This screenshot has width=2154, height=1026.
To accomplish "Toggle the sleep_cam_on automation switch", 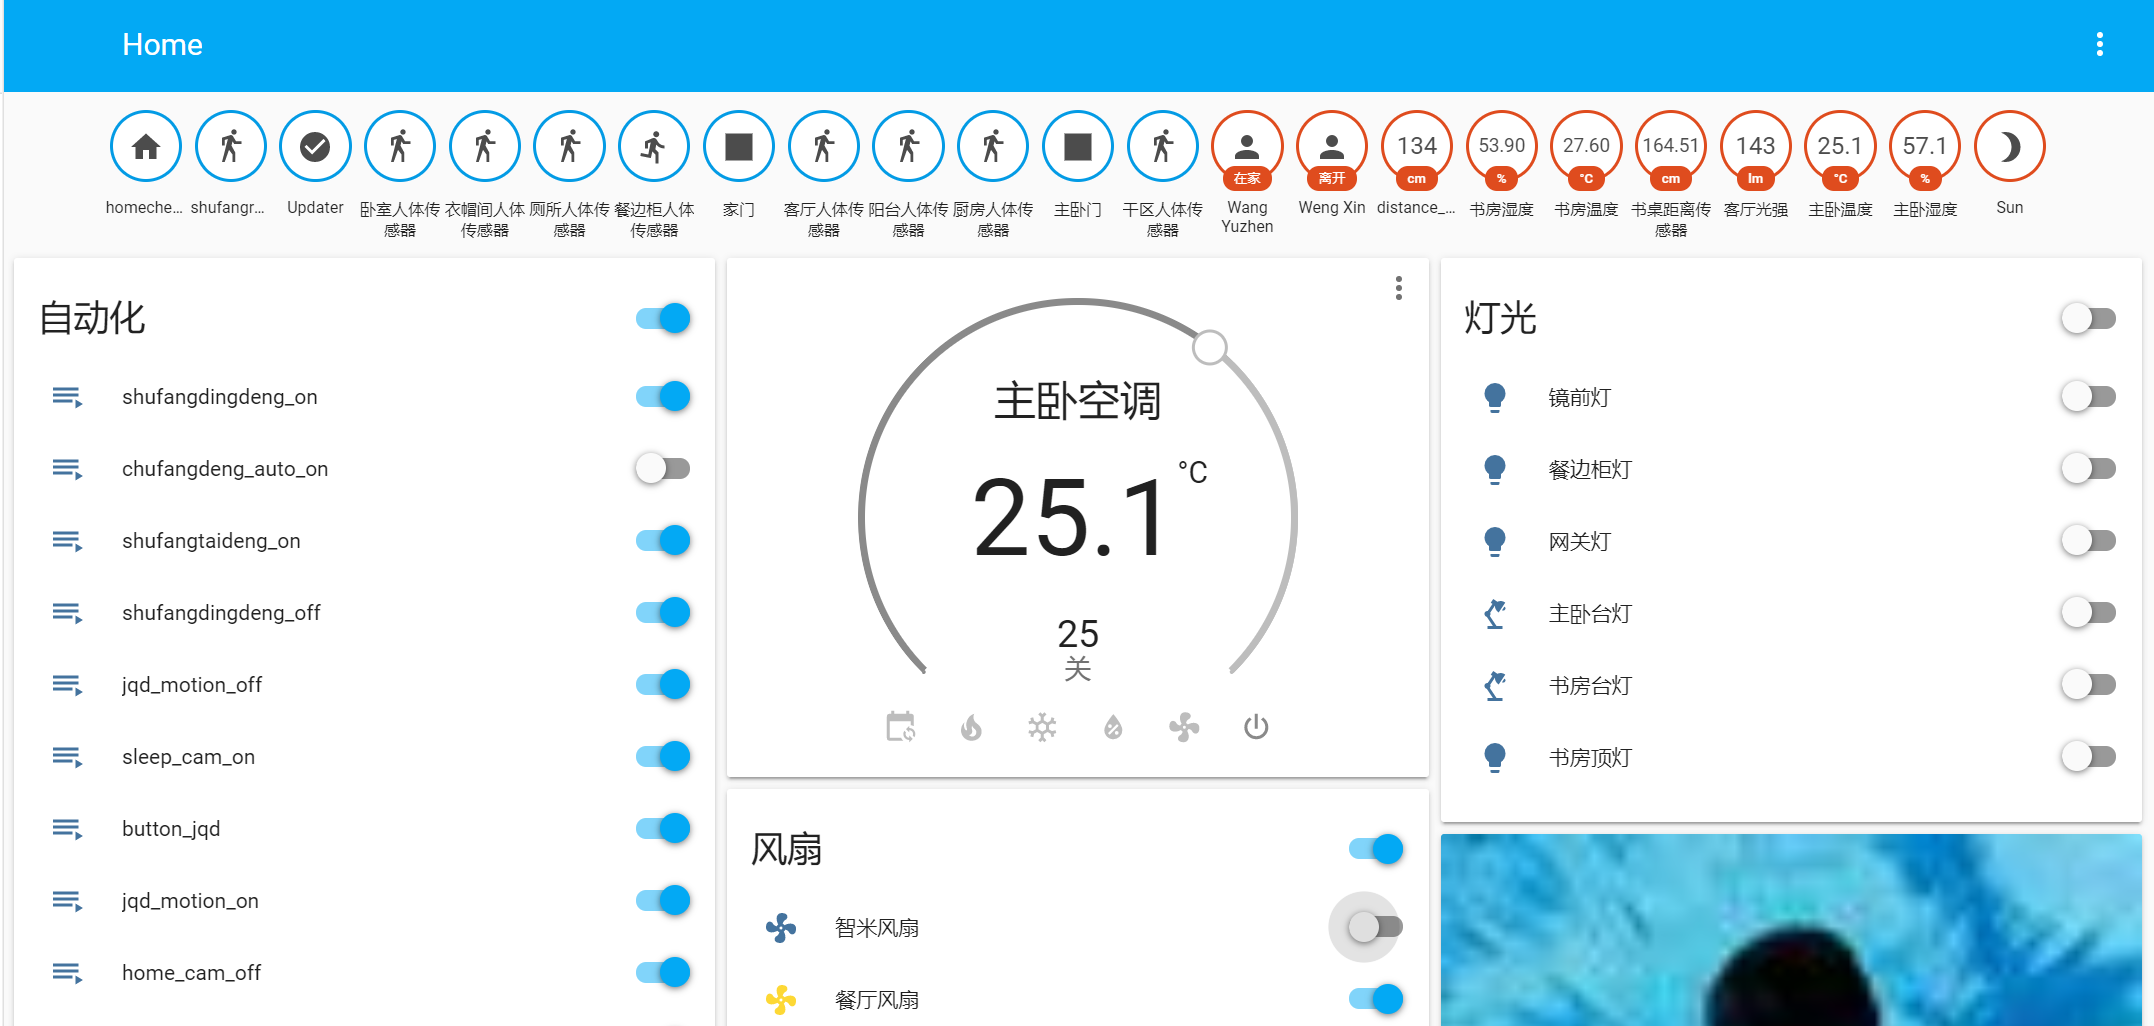I will pos(663,756).
